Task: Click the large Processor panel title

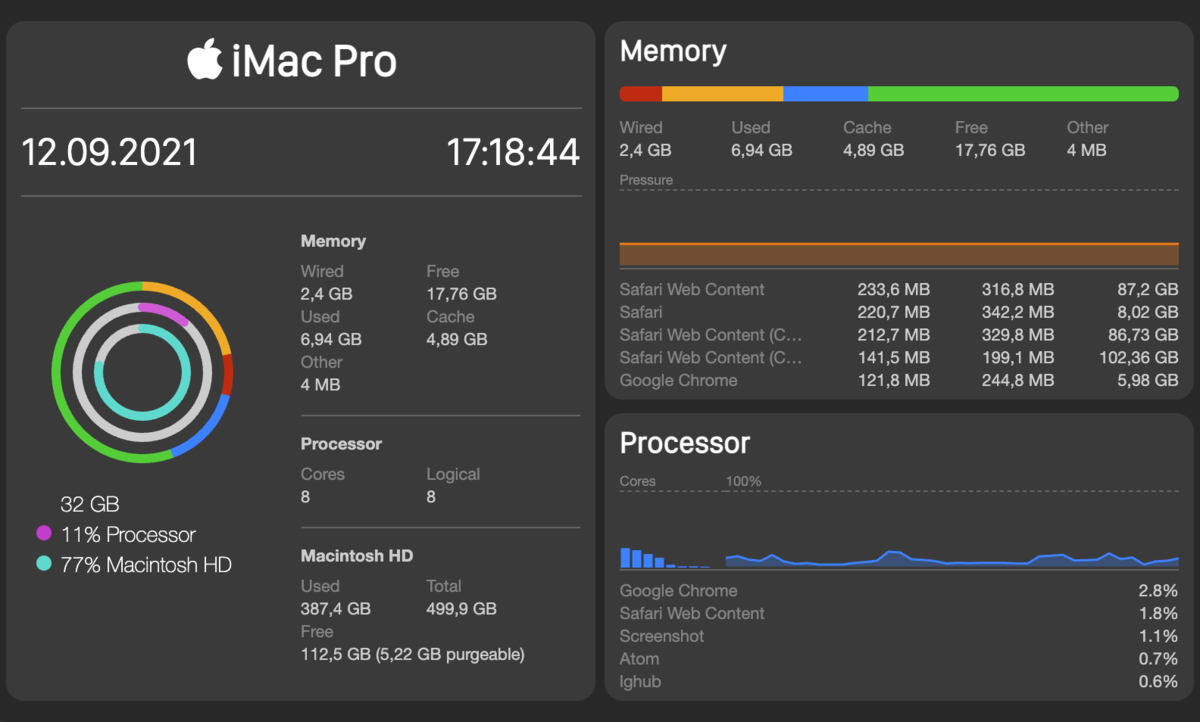Action: 685,443
